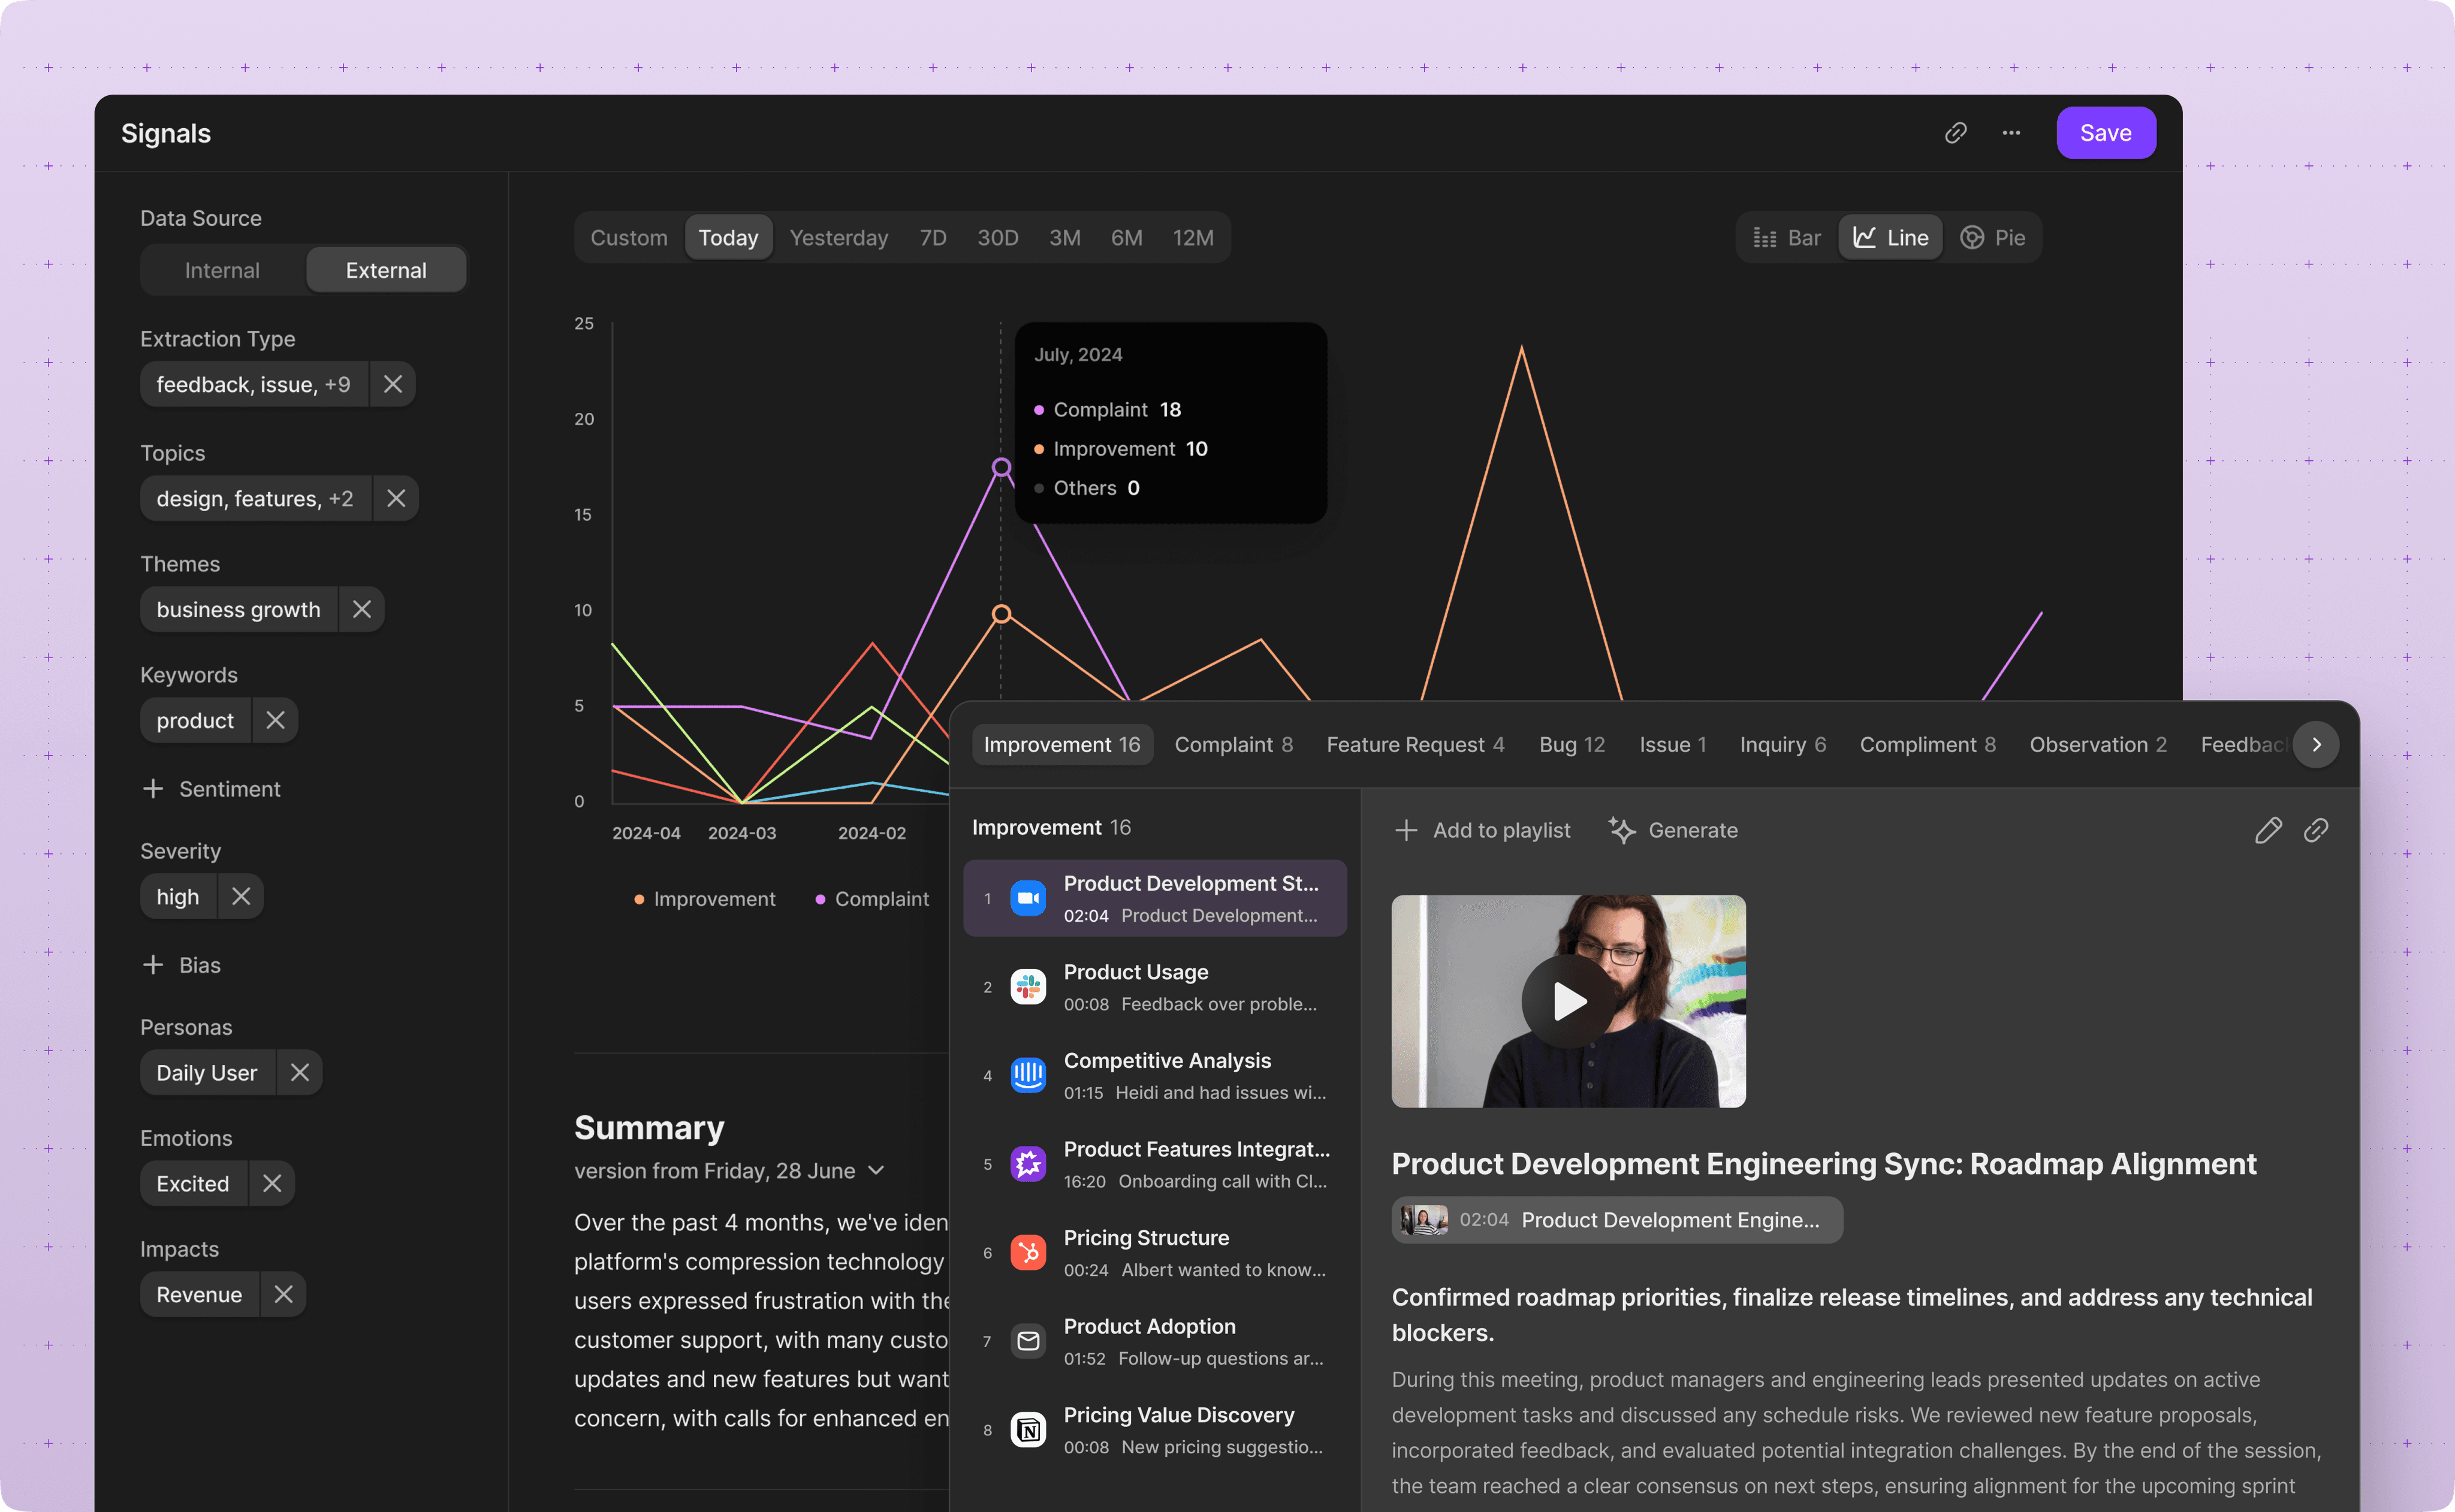Click the Save button
Viewport: 2455px width, 1512px height.
pos(2105,133)
